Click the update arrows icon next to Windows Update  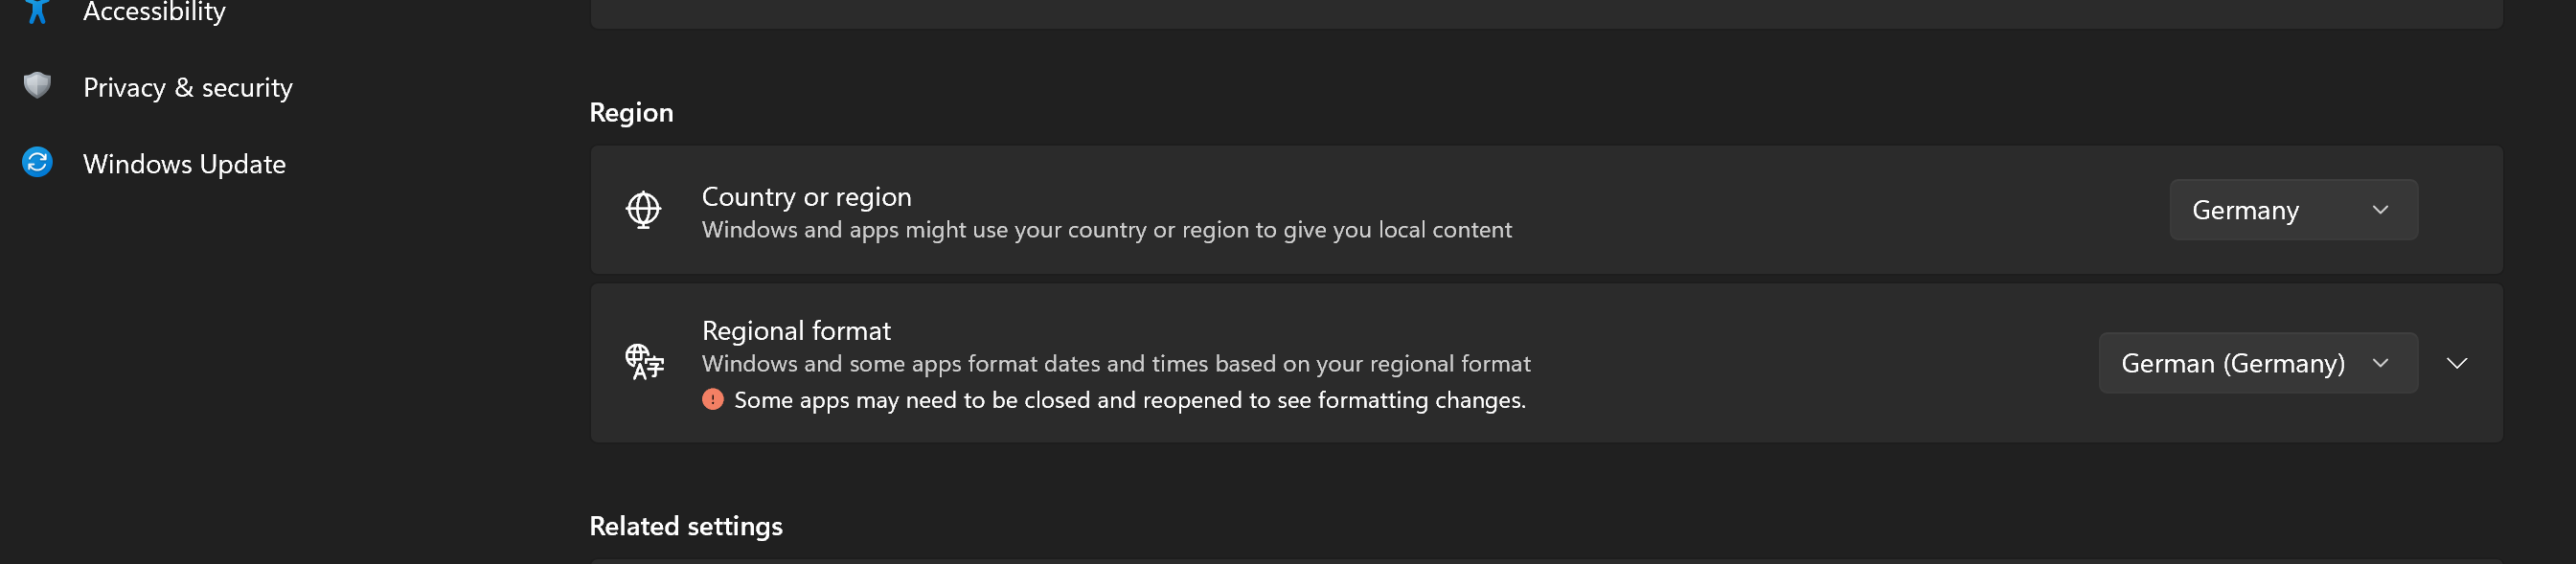(37, 162)
